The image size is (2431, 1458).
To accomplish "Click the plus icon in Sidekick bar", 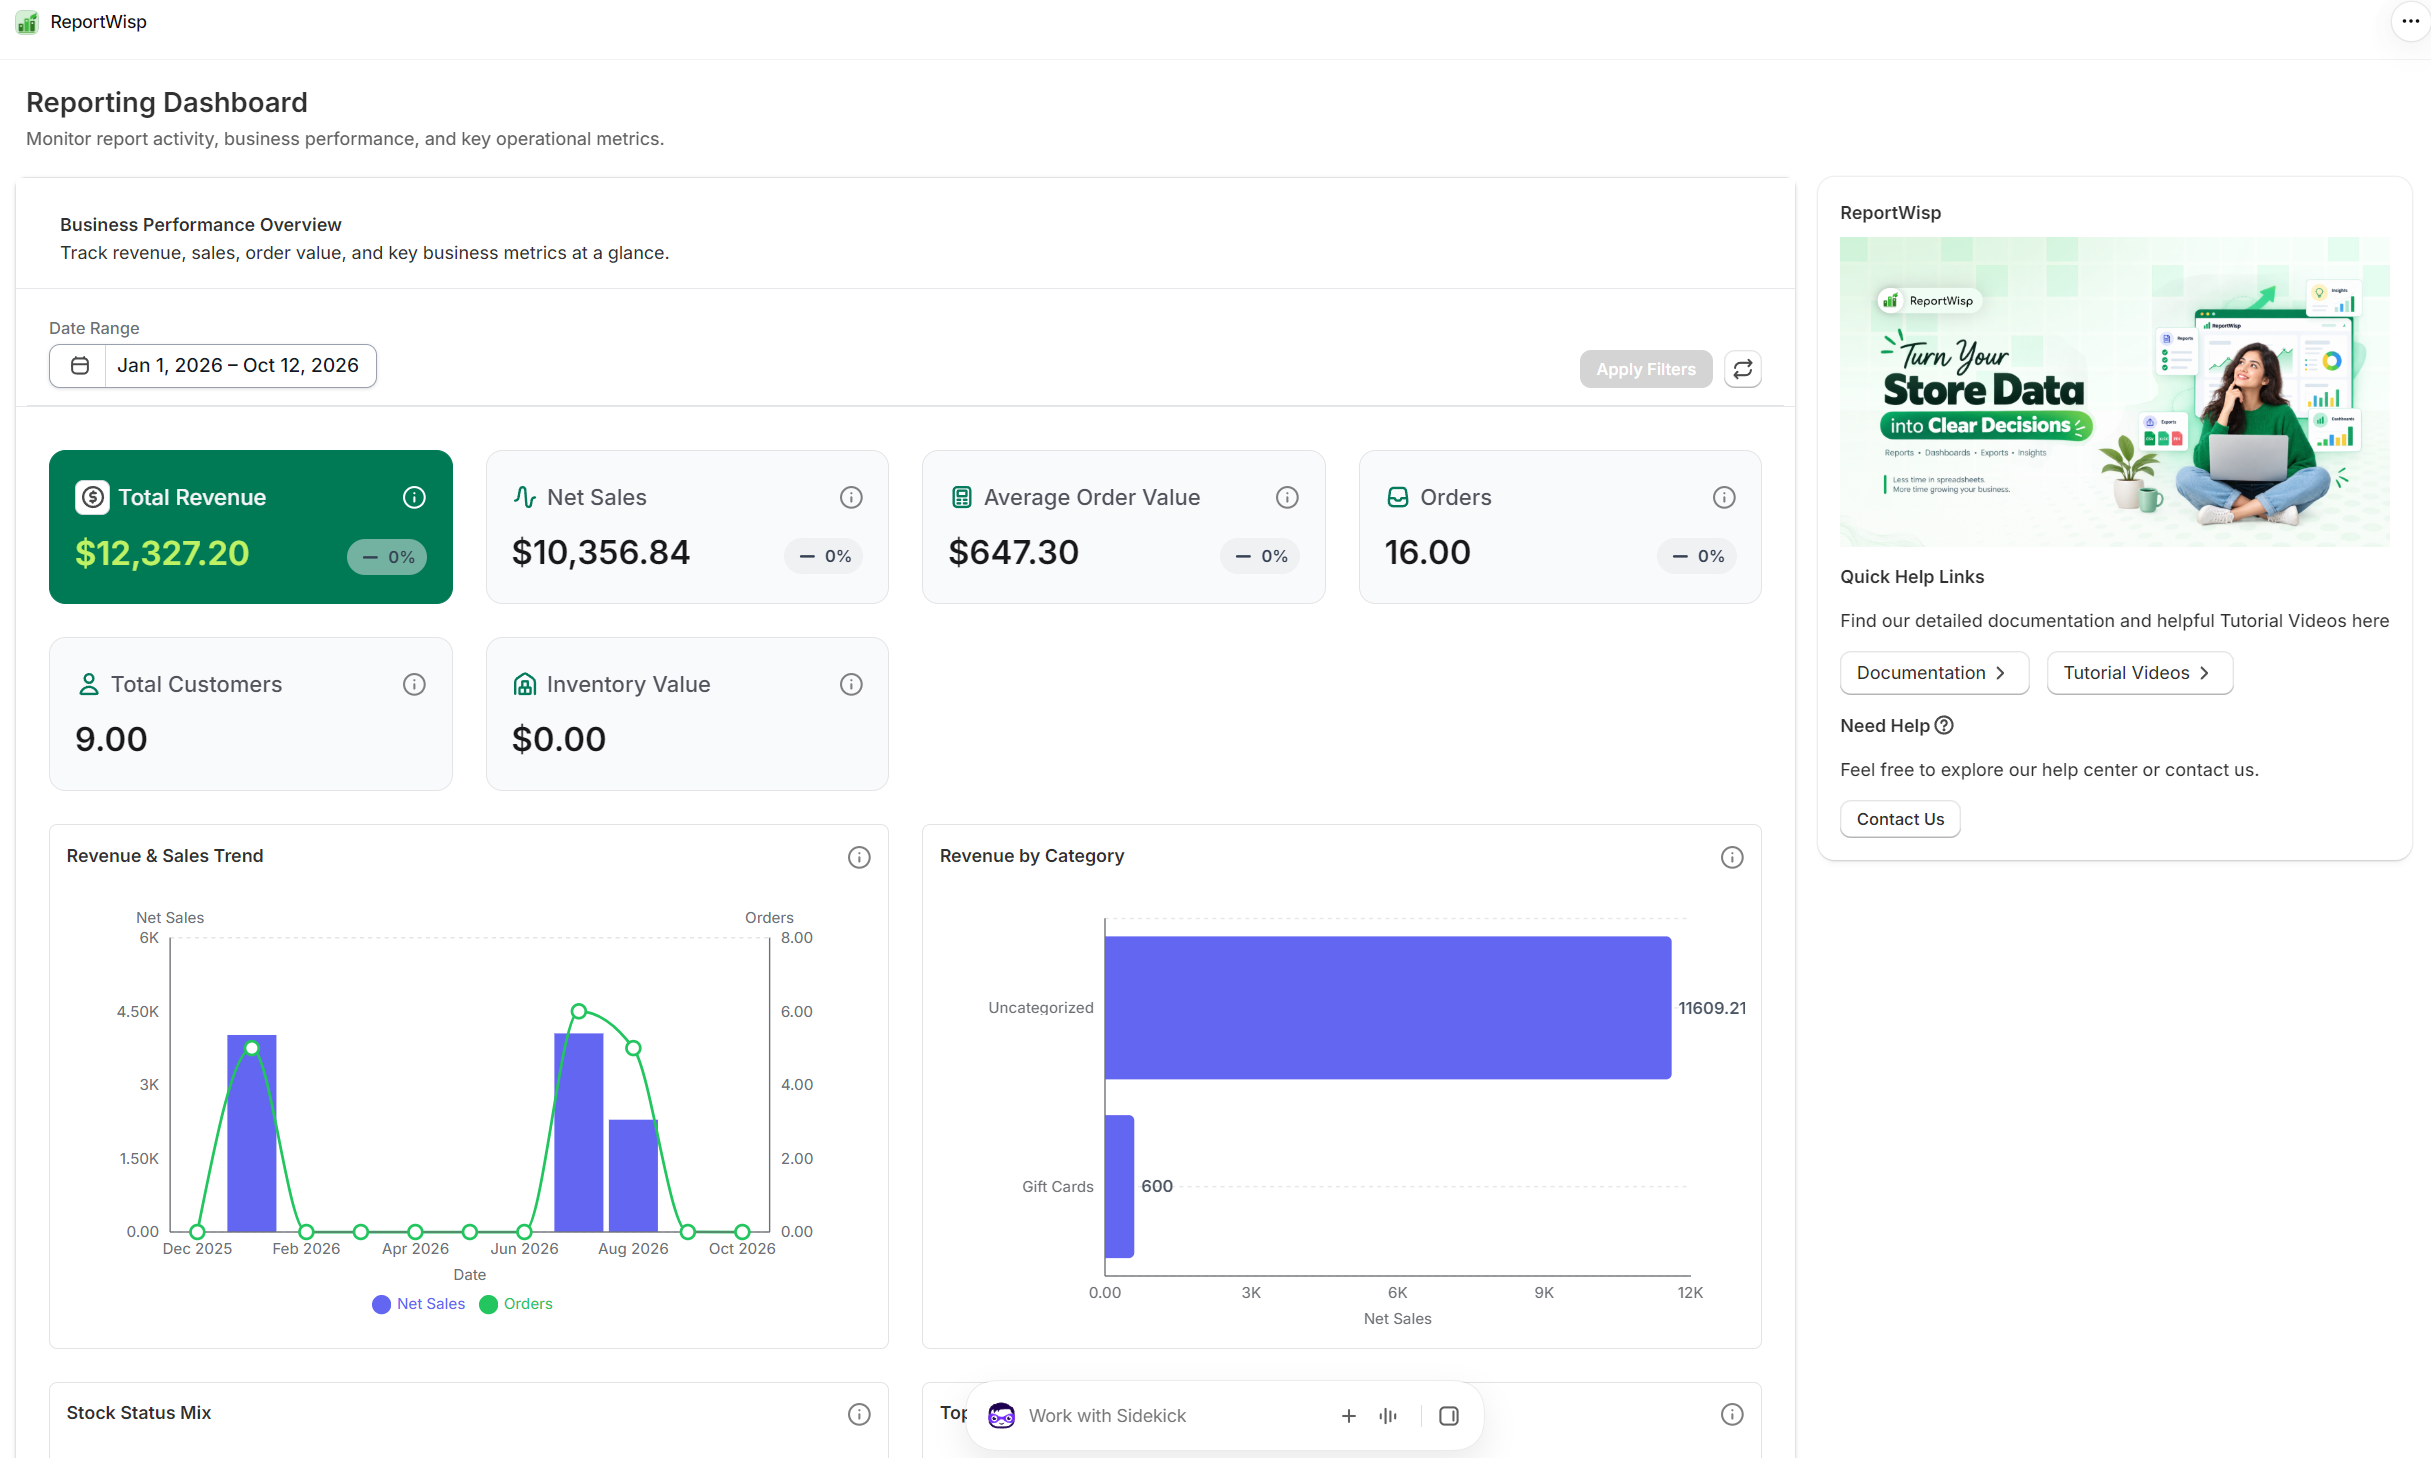I will pyautogui.click(x=1349, y=1416).
